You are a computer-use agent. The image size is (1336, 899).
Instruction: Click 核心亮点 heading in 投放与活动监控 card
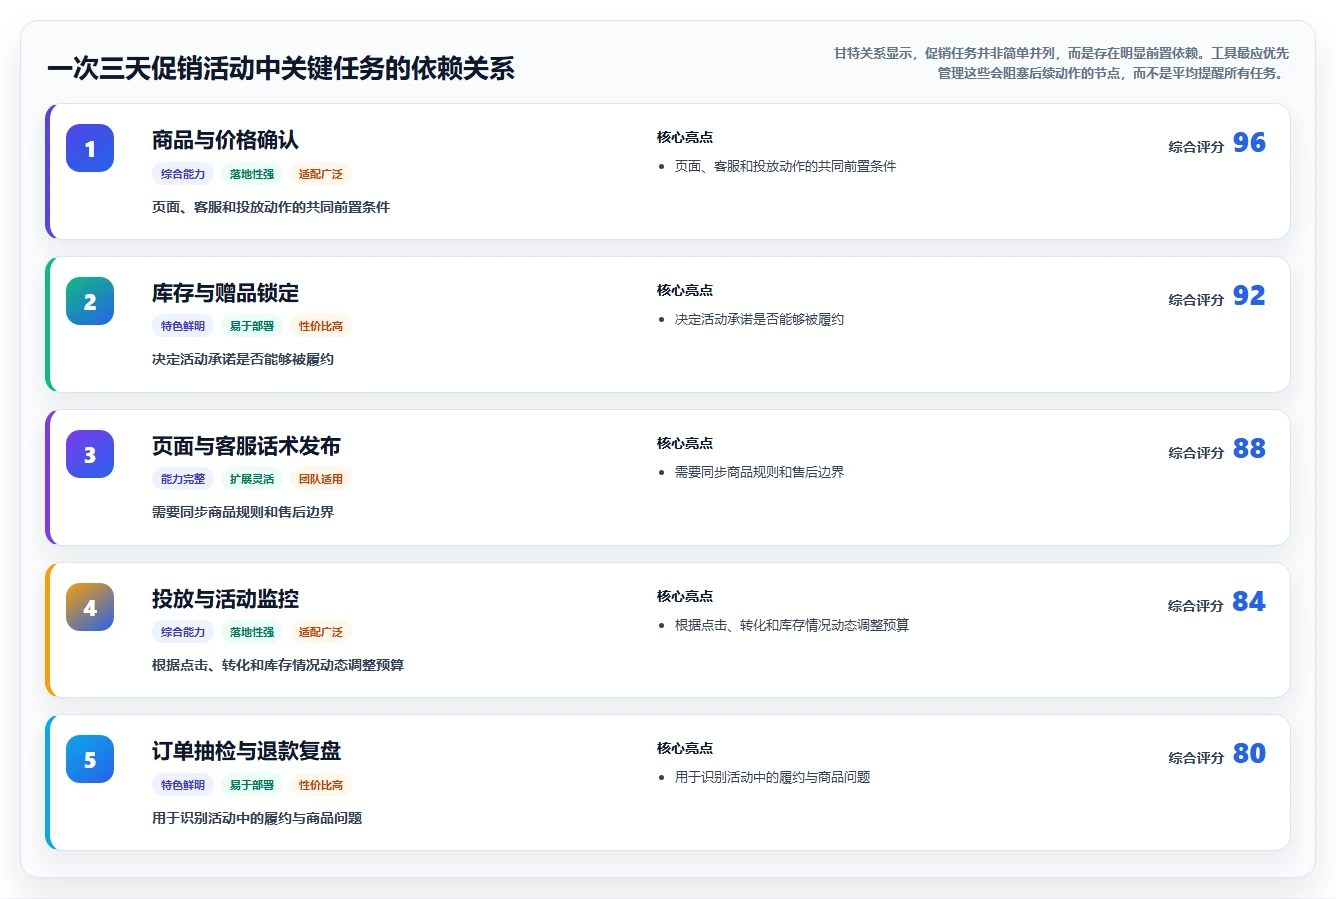(x=685, y=597)
